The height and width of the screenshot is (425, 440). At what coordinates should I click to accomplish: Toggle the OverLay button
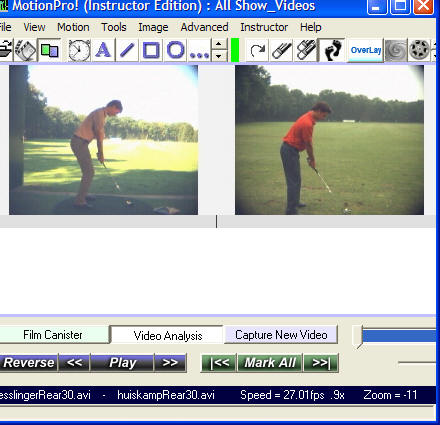pos(366,50)
